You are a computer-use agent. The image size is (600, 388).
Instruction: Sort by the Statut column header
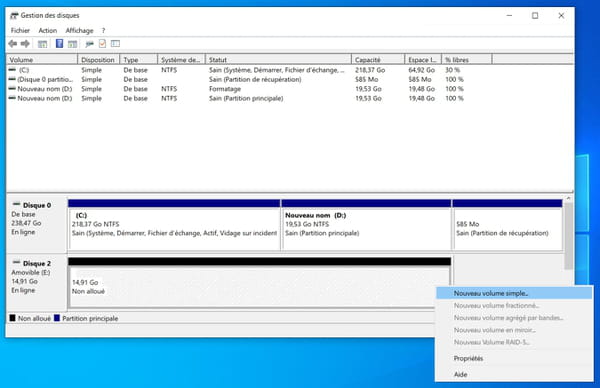click(x=278, y=60)
